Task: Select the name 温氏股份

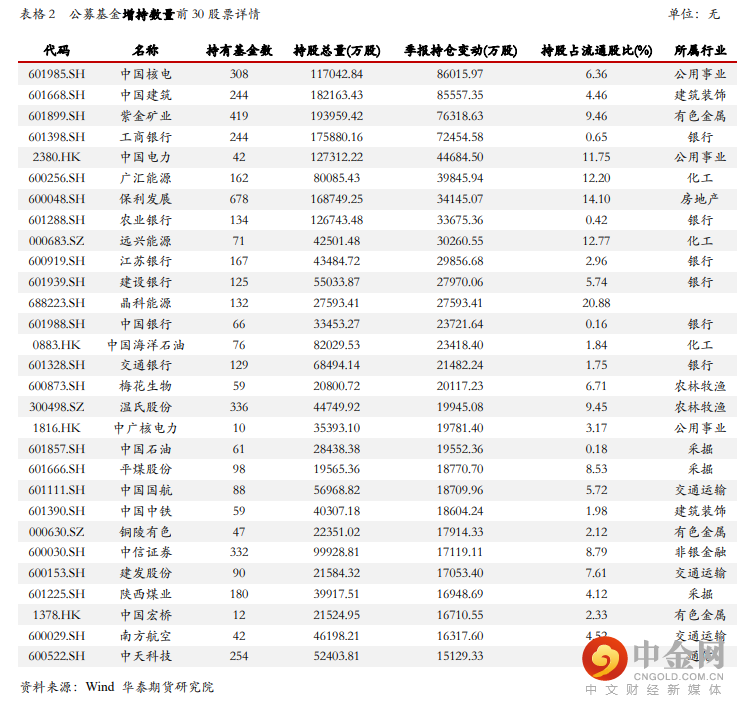Action: pos(146,407)
